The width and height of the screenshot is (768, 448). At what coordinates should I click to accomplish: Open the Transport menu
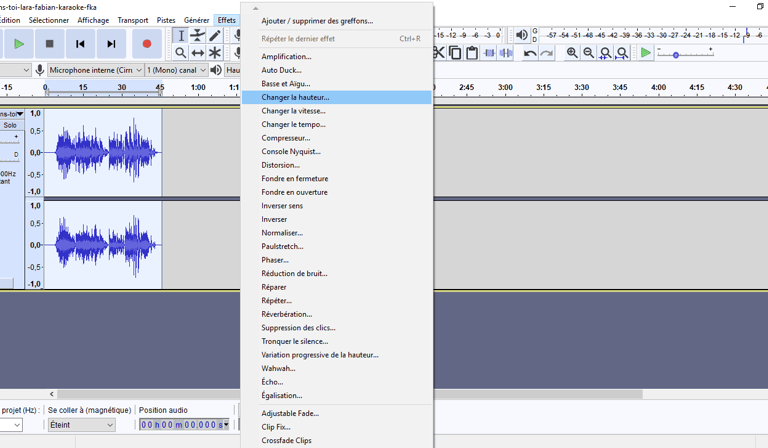pyautogui.click(x=133, y=20)
